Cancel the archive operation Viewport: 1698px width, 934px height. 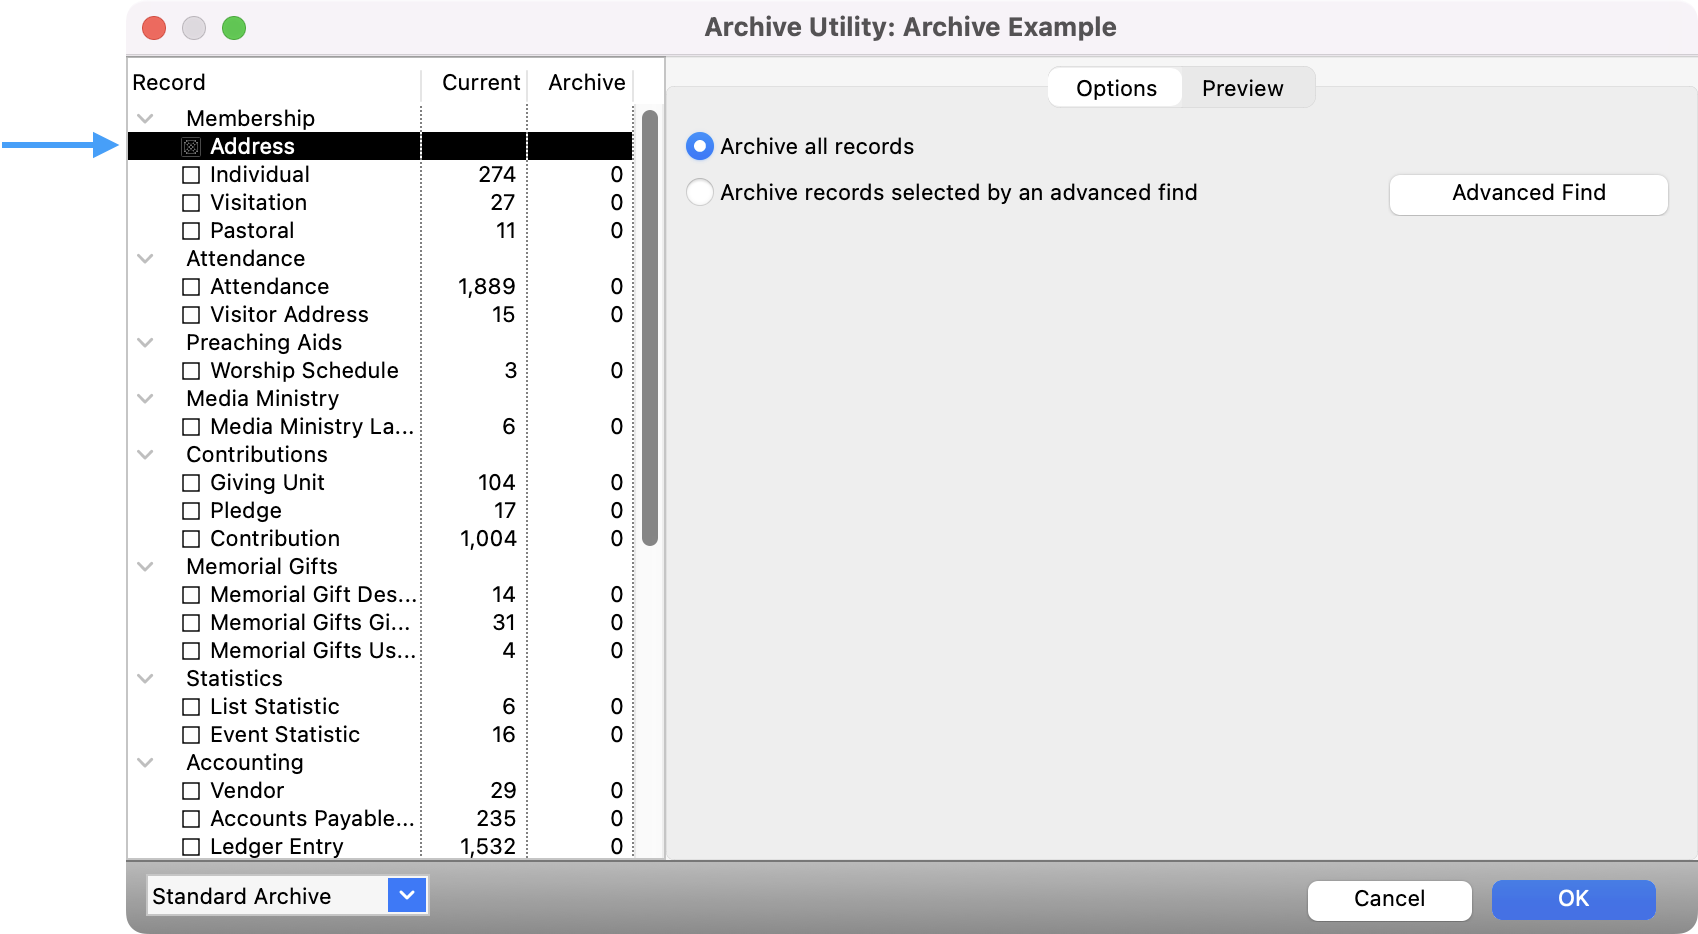point(1389,899)
